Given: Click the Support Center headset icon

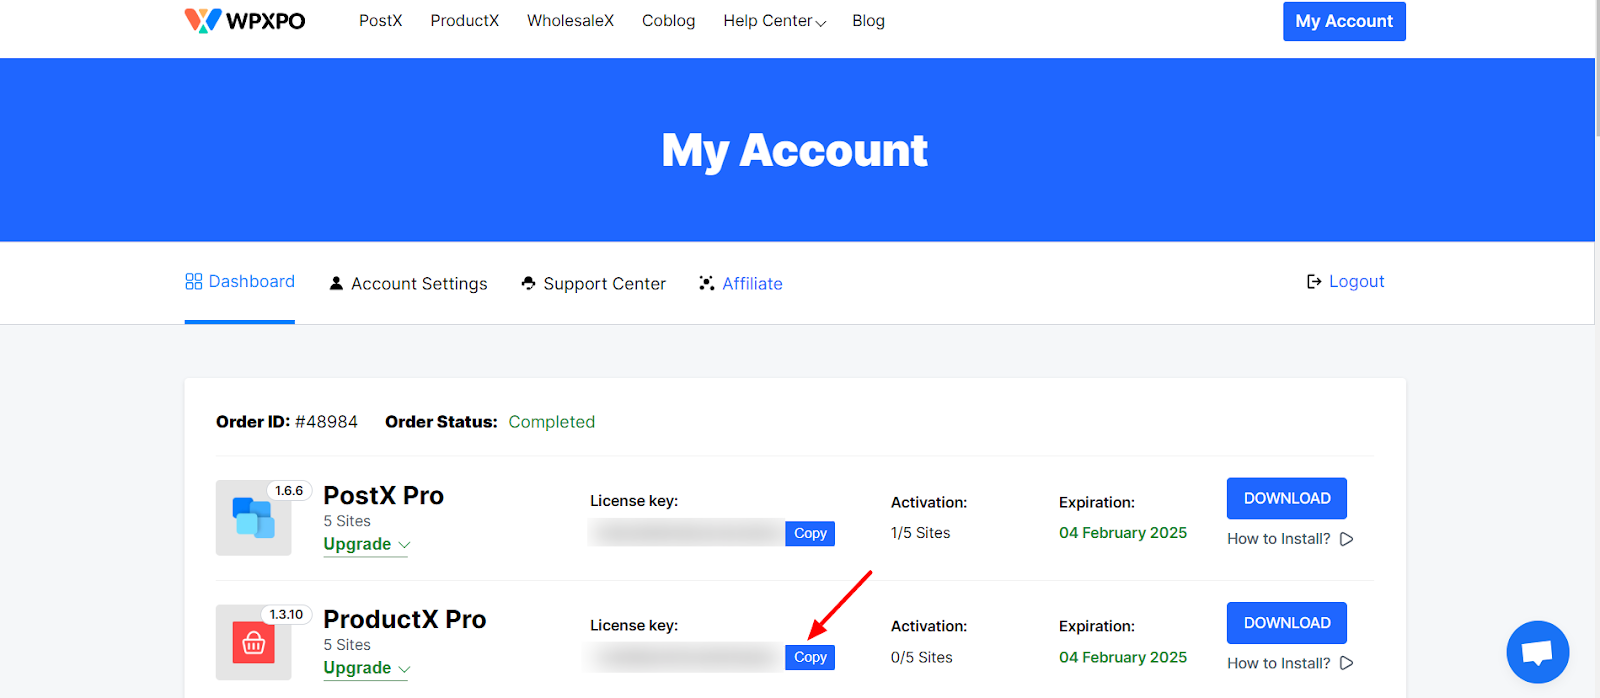Looking at the screenshot, I should pyautogui.click(x=528, y=284).
